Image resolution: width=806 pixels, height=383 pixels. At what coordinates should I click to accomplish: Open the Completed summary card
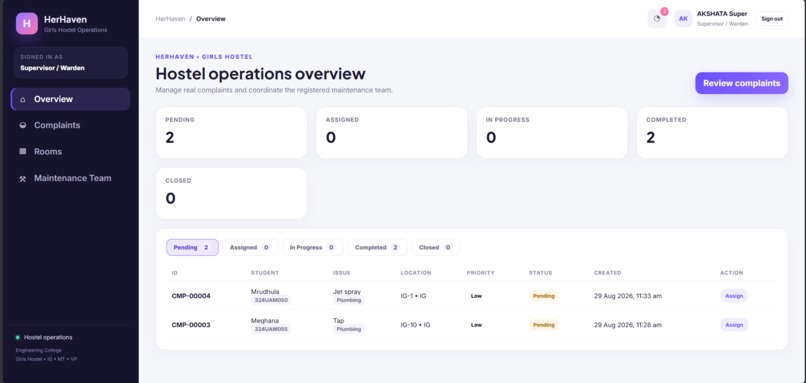[x=712, y=133]
